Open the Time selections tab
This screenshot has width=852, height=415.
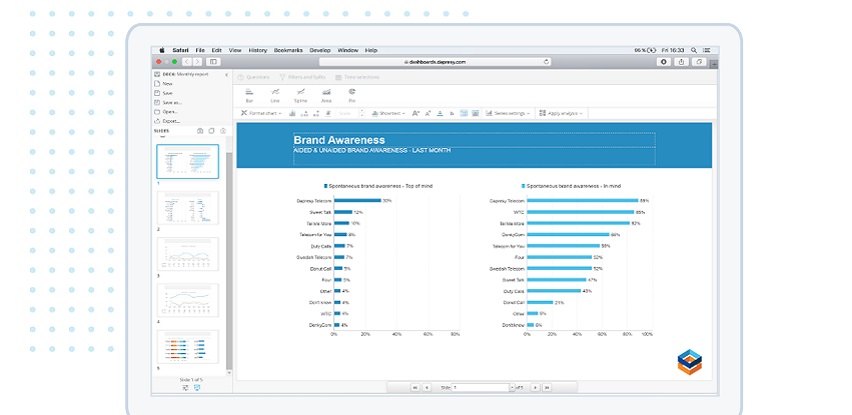(358, 77)
